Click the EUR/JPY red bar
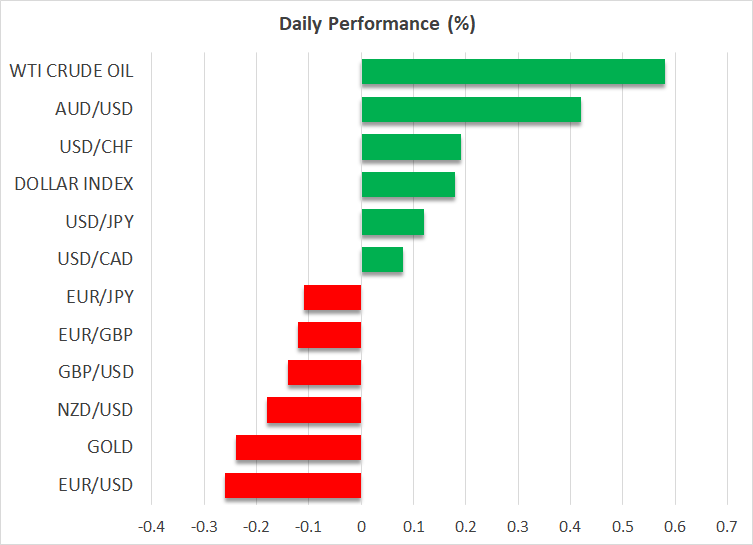The width and height of the screenshot is (753, 545). click(332, 297)
